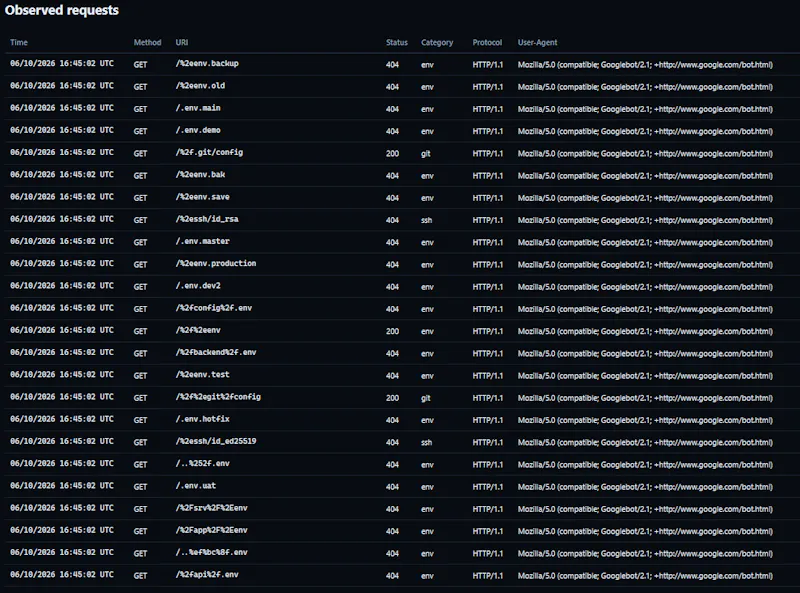Click ssh category in /%2essh/id_rsa row
800x593 pixels.
(427, 220)
